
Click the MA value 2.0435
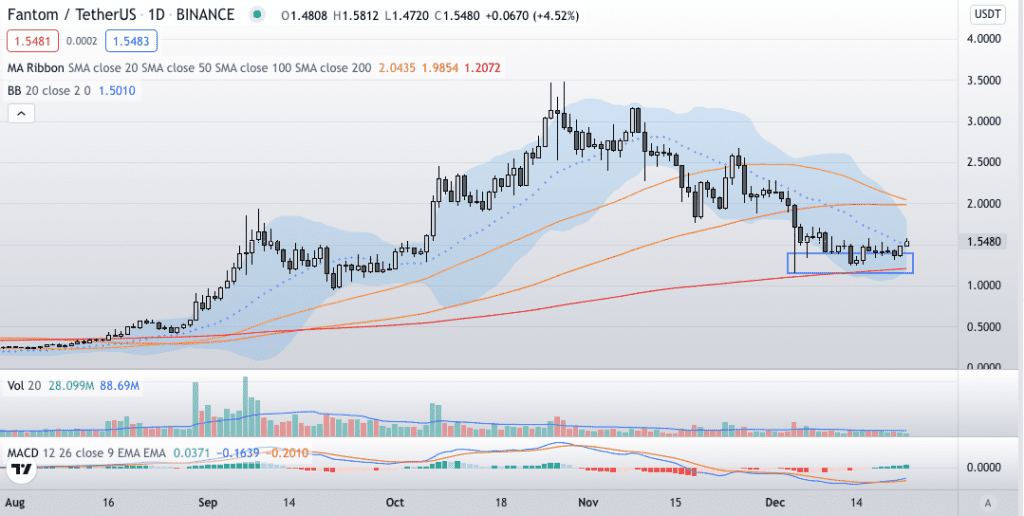click(x=396, y=68)
